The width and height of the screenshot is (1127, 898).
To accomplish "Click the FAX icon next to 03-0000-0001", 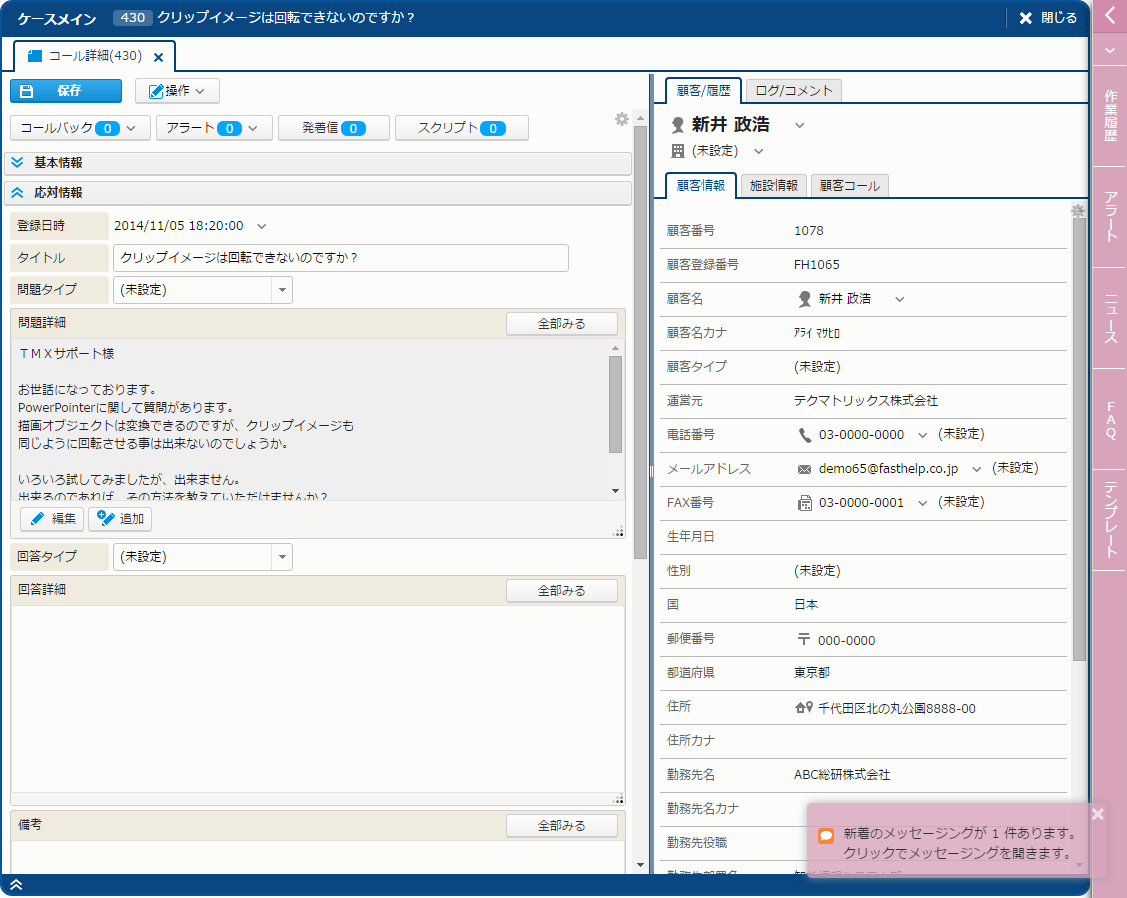I will pos(805,503).
